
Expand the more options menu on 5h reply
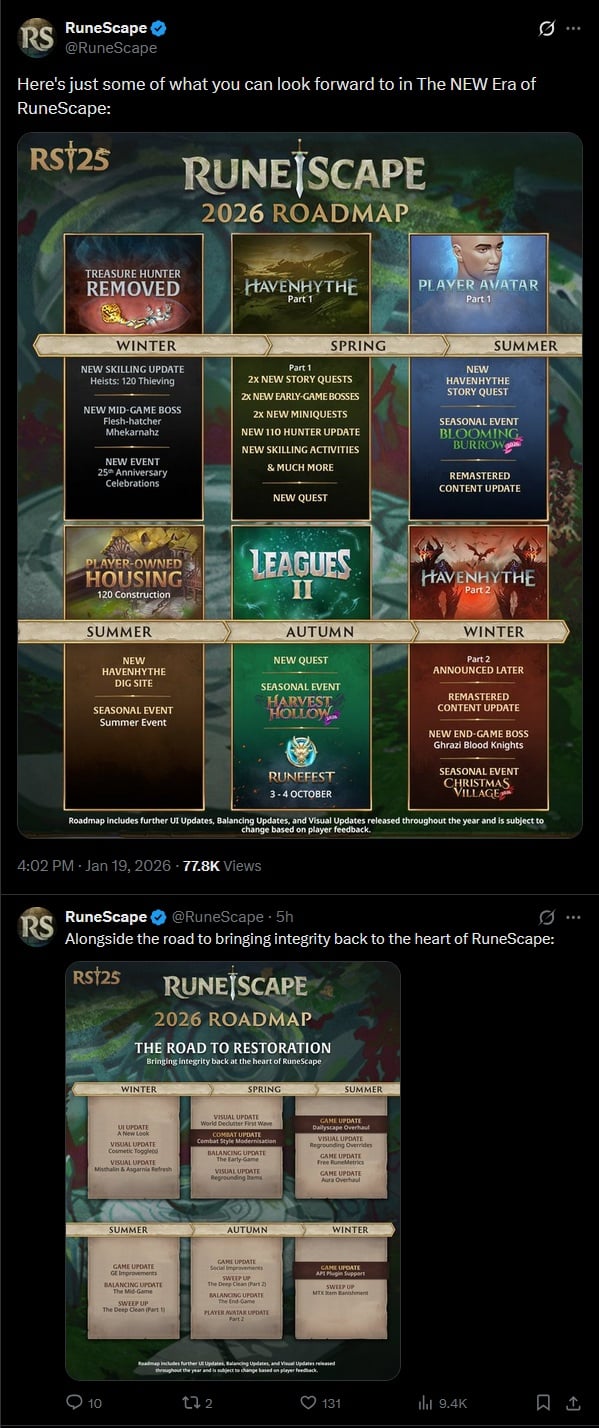pyautogui.click(x=573, y=916)
